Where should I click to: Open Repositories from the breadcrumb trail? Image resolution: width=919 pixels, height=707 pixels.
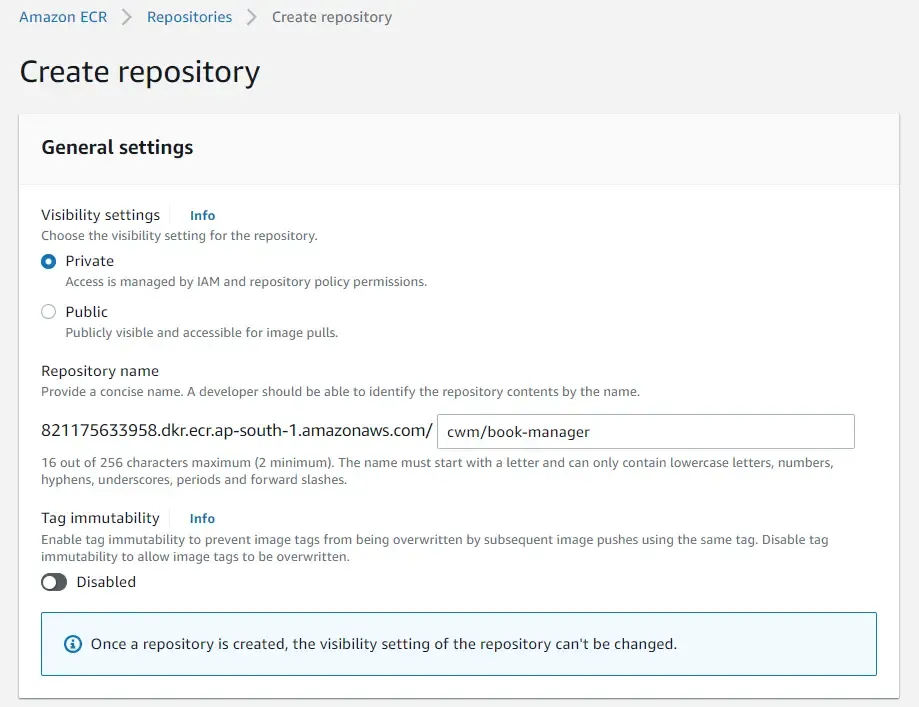click(x=188, y=17)
